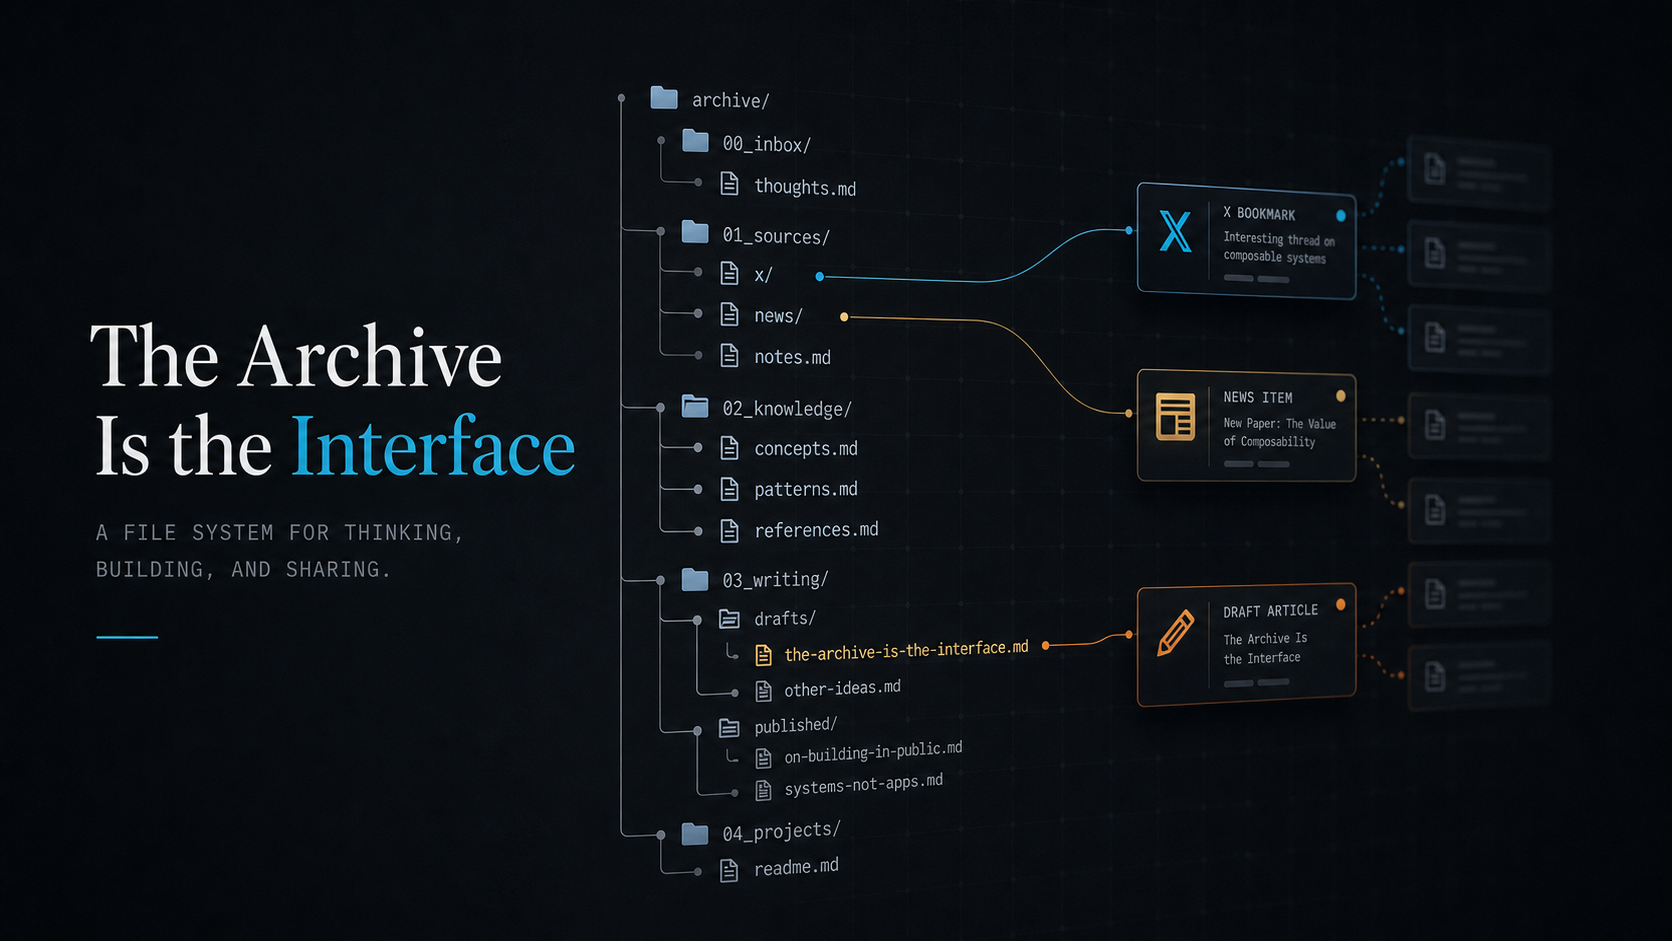The image size is (1672, 941).
Task: Click the blue status dot on X Bookmark card
Action: coord(1341,216)
